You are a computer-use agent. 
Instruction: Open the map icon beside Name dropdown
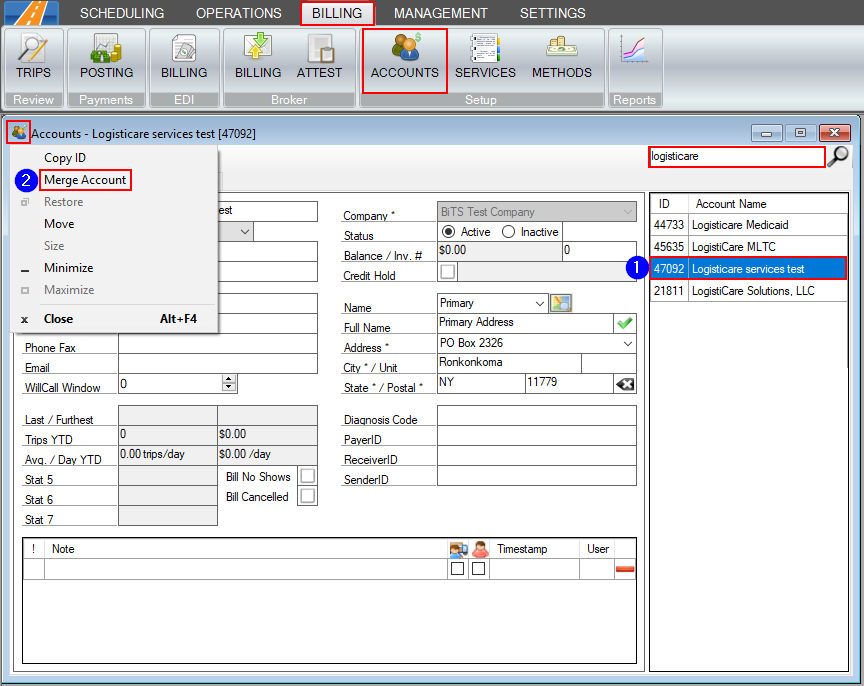561,303
